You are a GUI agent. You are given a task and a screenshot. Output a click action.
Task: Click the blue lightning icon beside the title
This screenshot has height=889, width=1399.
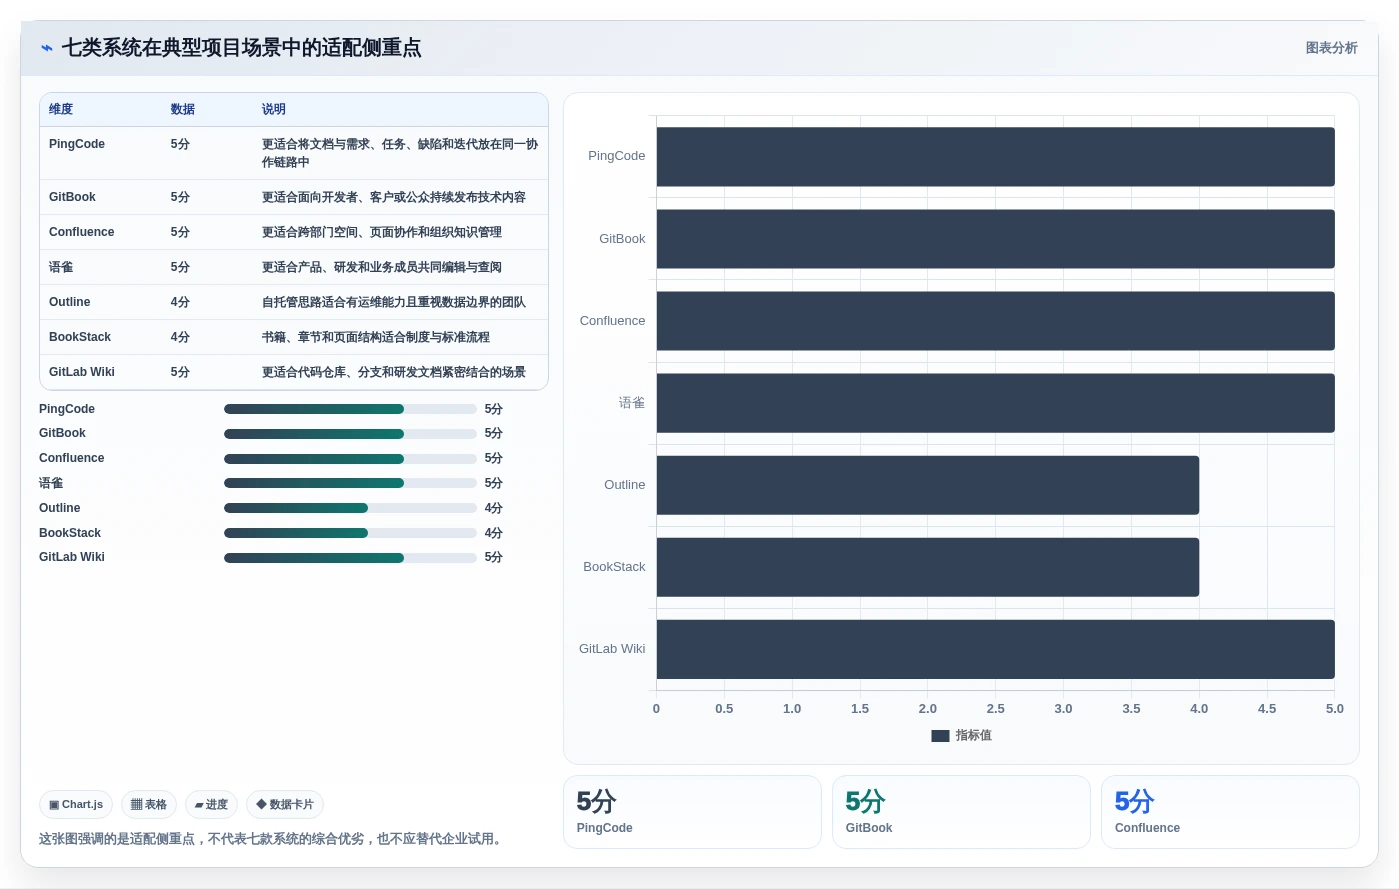[47, 48]
